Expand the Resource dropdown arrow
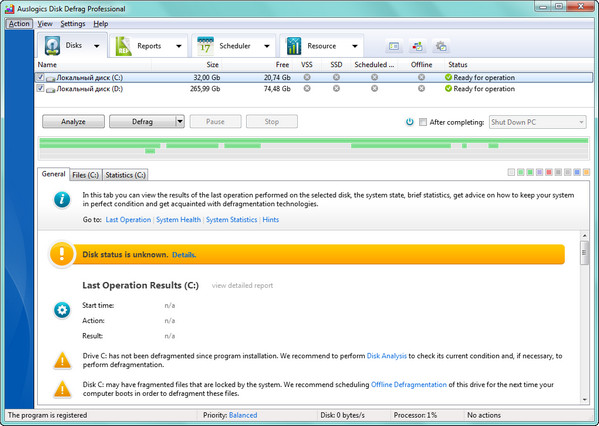Screen dimensions: 599x426 point(355,46)
